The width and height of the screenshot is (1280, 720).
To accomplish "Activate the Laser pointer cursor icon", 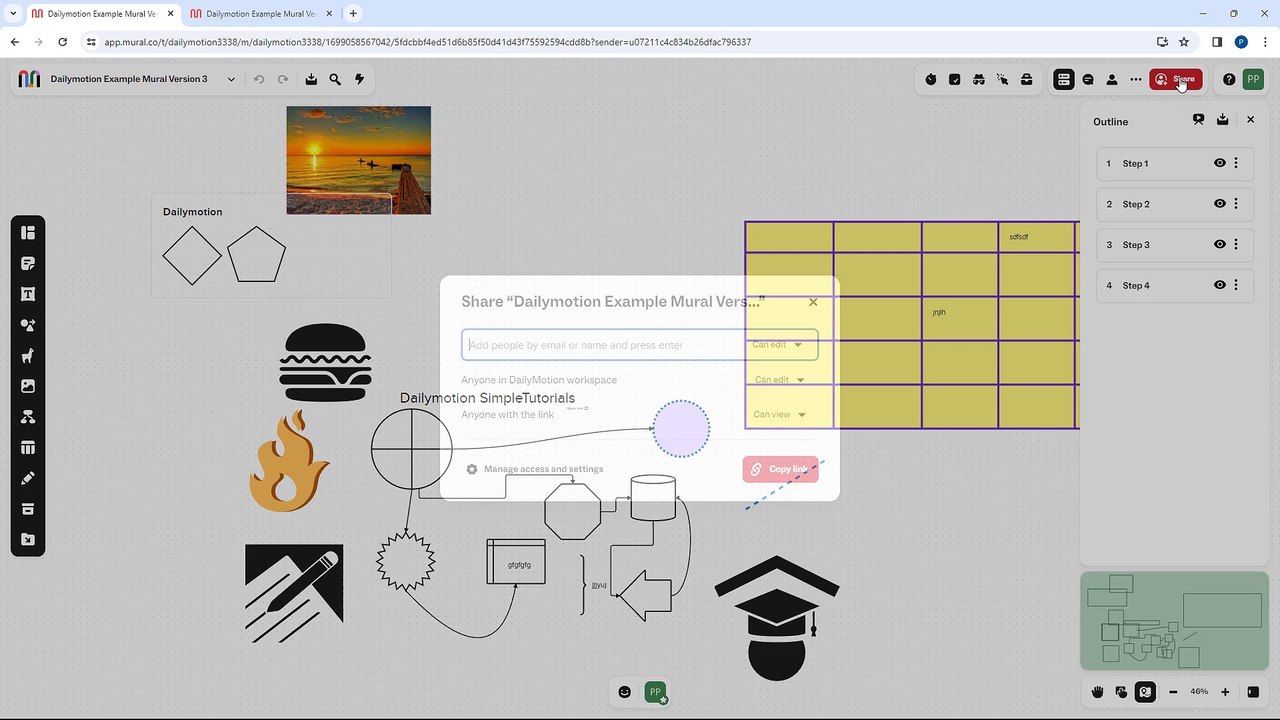I will pos(1003,79).
